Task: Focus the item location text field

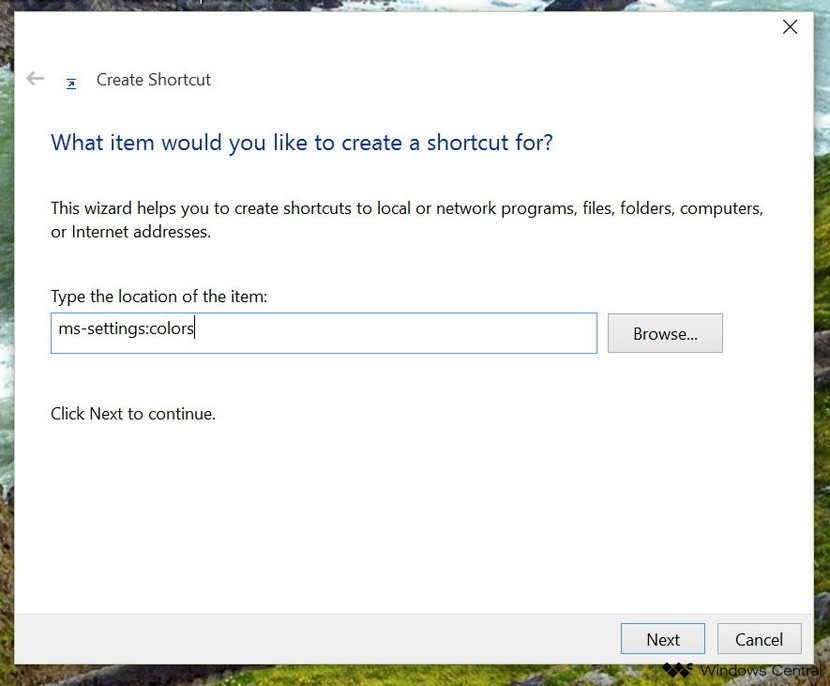Action: pos(400,333)
